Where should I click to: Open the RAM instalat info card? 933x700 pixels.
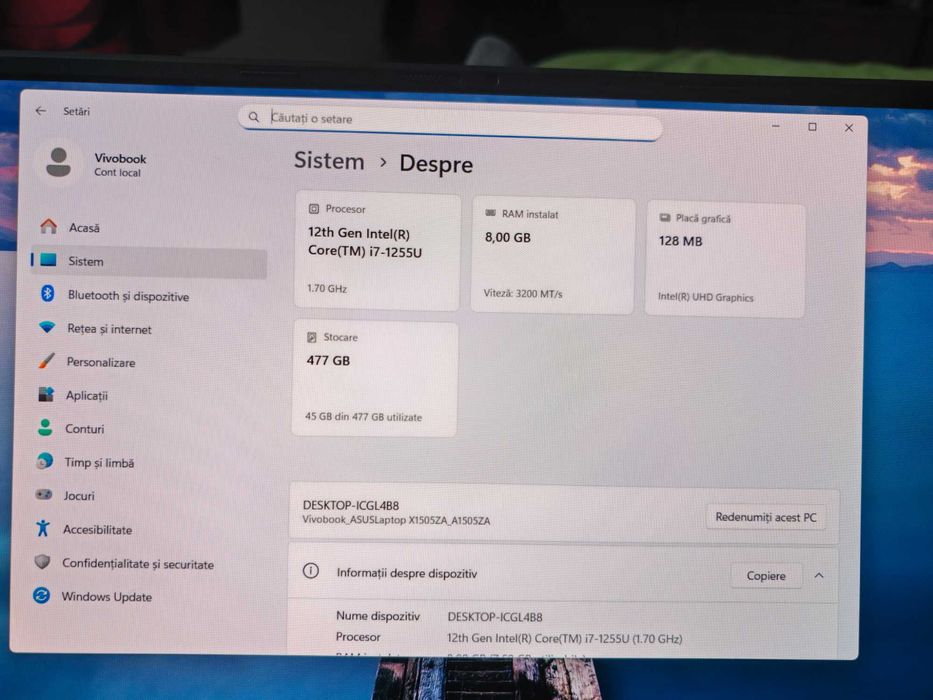pyautogui.click(x=553, y=256)
